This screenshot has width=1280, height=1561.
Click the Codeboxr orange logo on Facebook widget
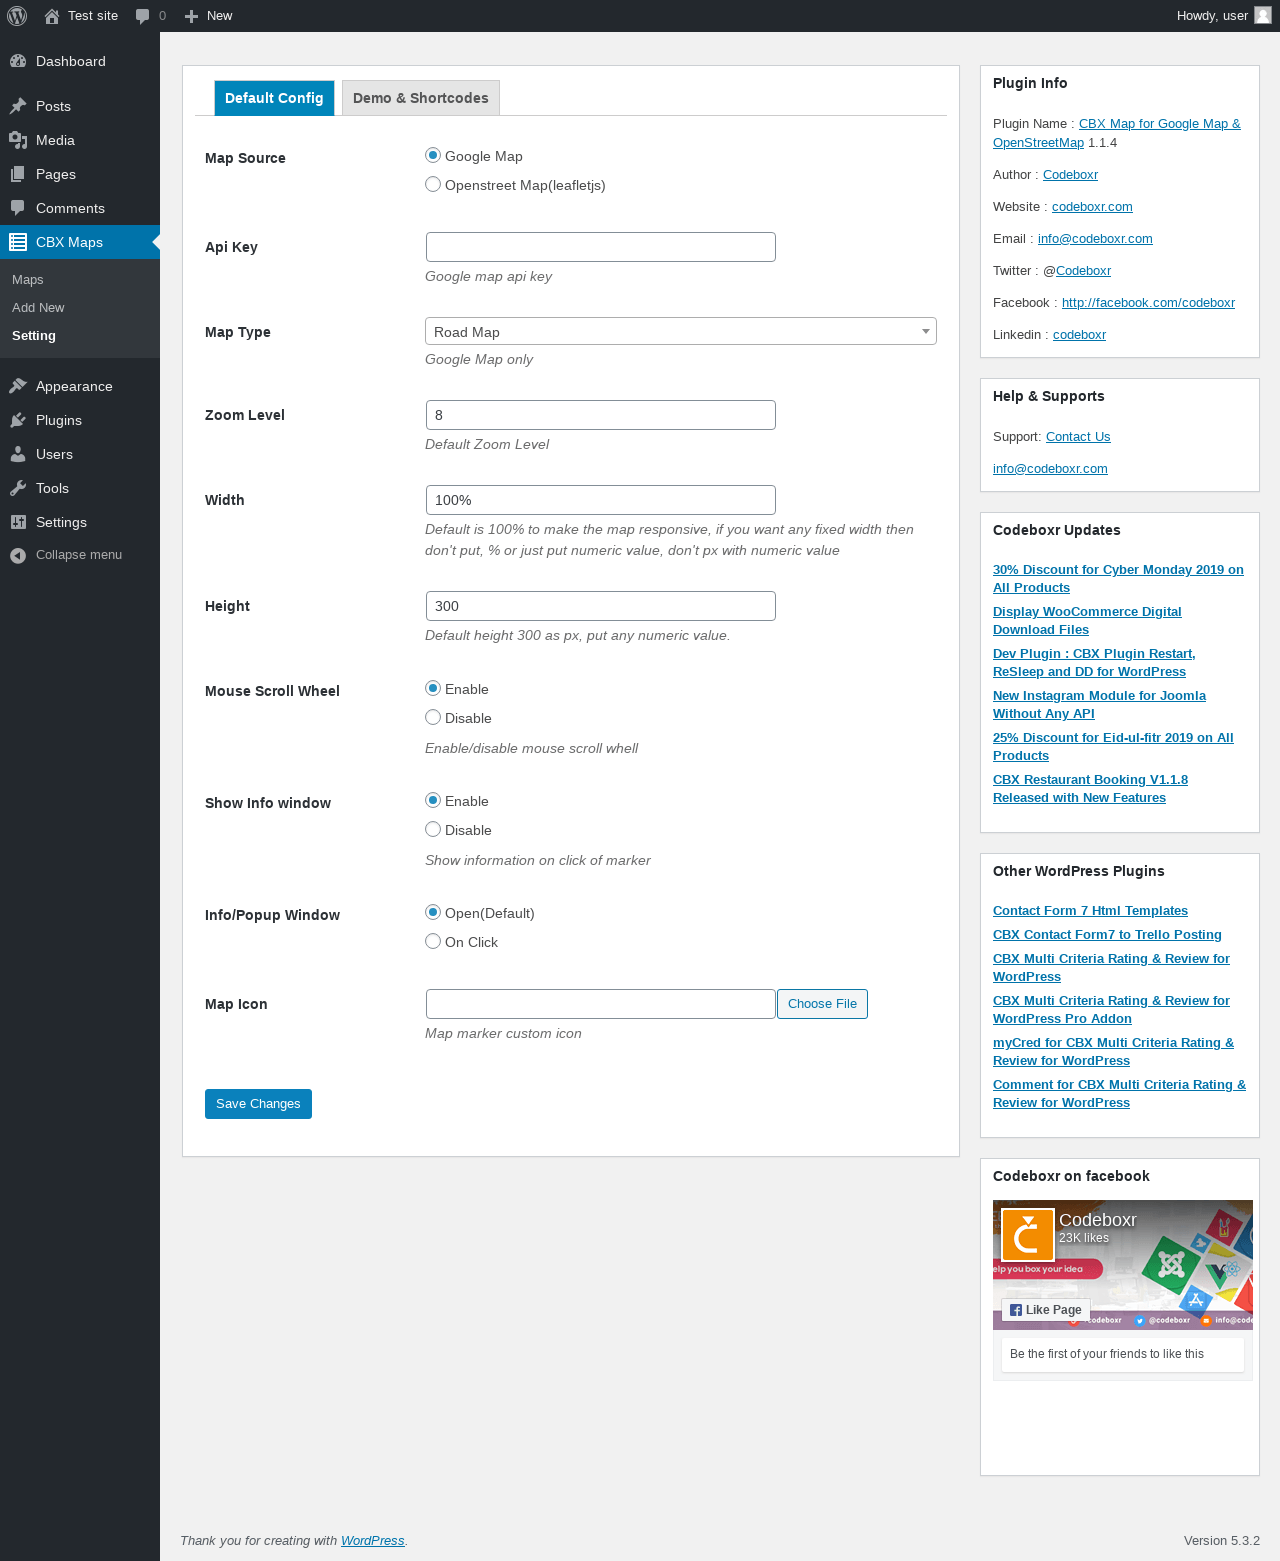[x=1028, y=1235]
